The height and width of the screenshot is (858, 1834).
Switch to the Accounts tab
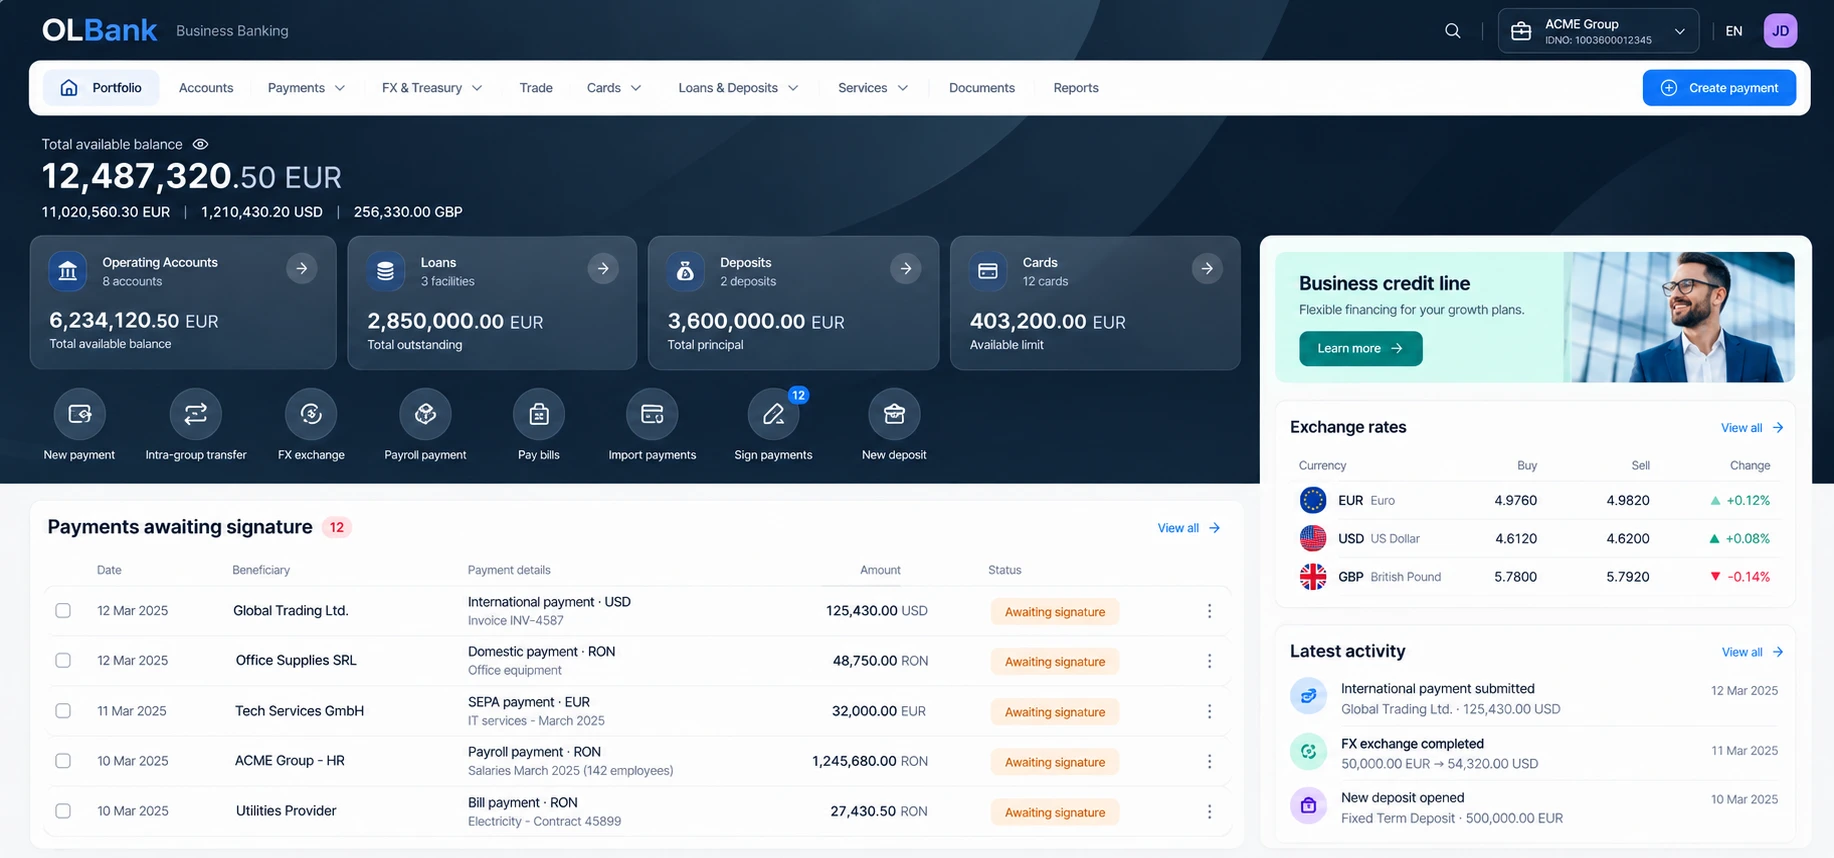[206, 88]
